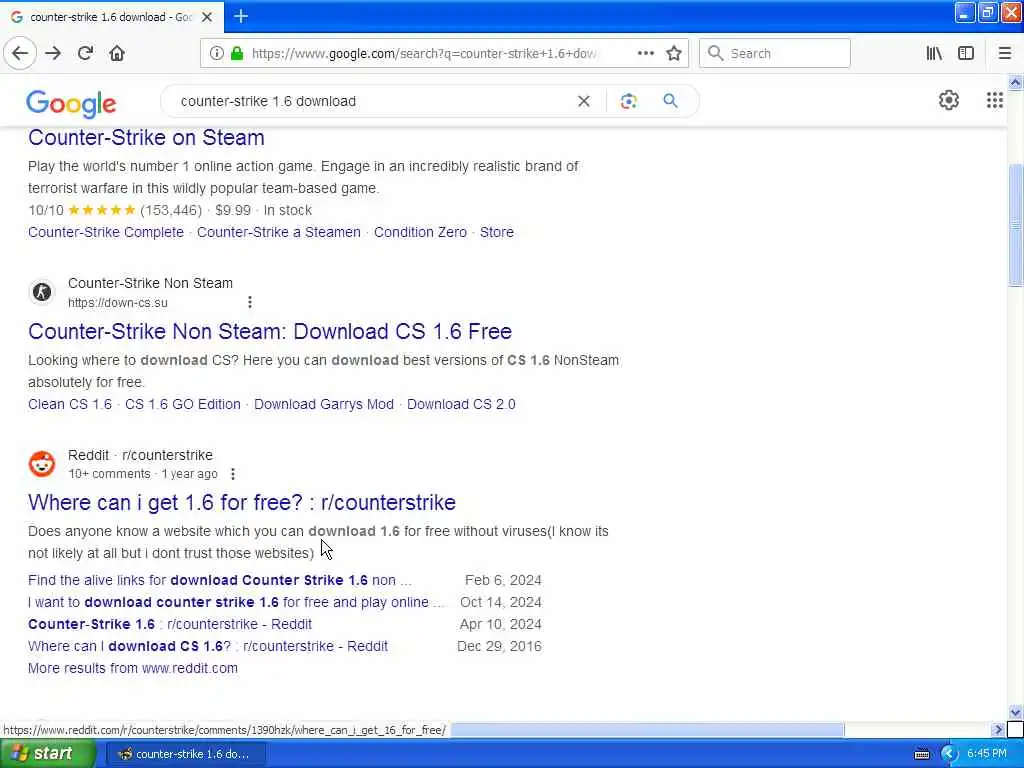The height and width of the screenshot is (768, 1024).
Task: Open the Windows Start menu
Action: point(47,754)
